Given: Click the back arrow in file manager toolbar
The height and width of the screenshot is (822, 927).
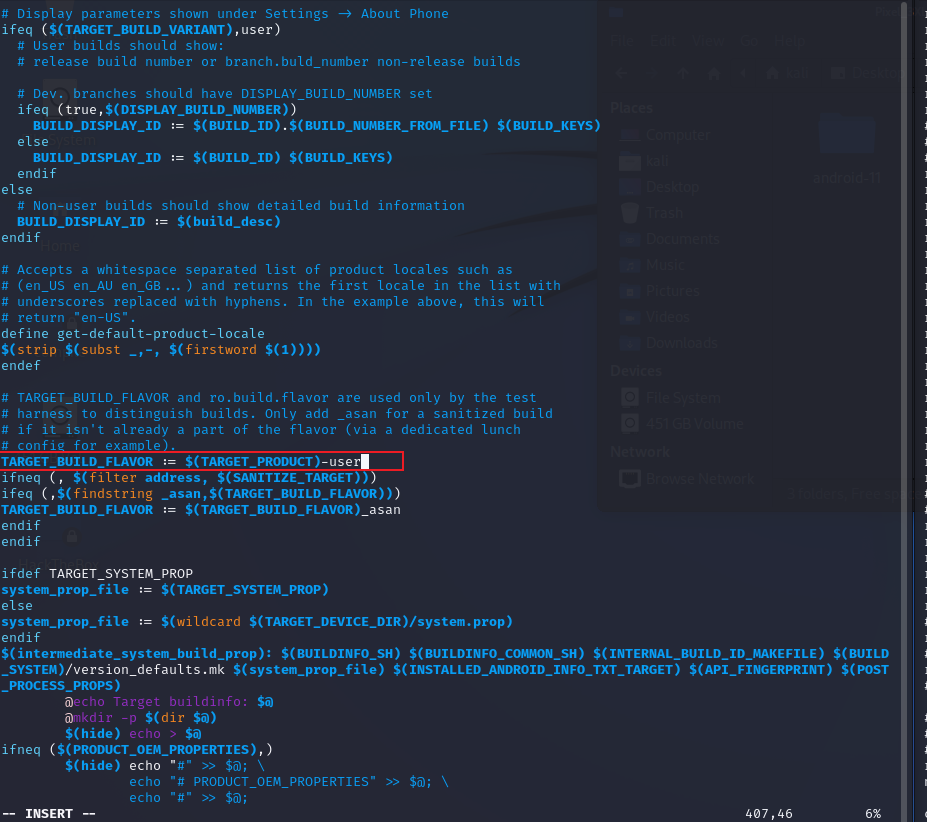Looking at the screenshot, I should (622, 73).
